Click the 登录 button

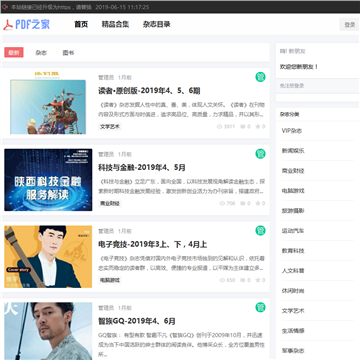(350, 25)
